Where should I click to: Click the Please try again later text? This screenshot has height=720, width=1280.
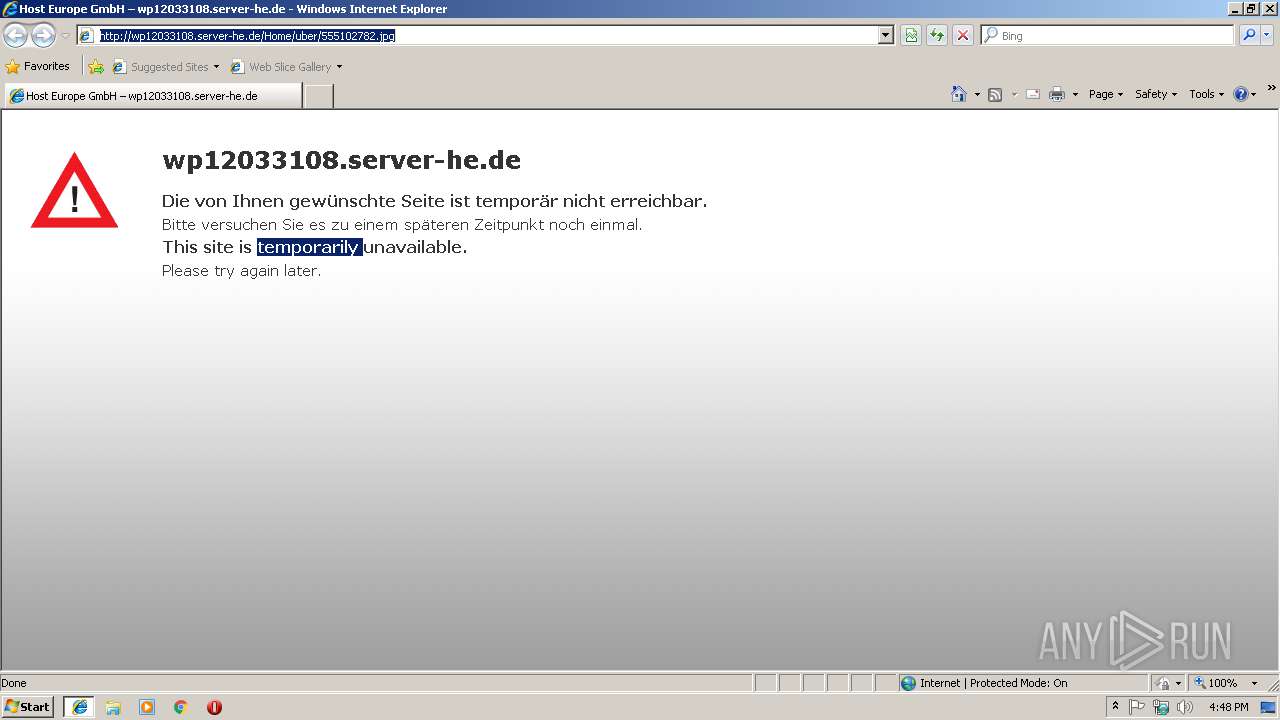coord(241,271)
